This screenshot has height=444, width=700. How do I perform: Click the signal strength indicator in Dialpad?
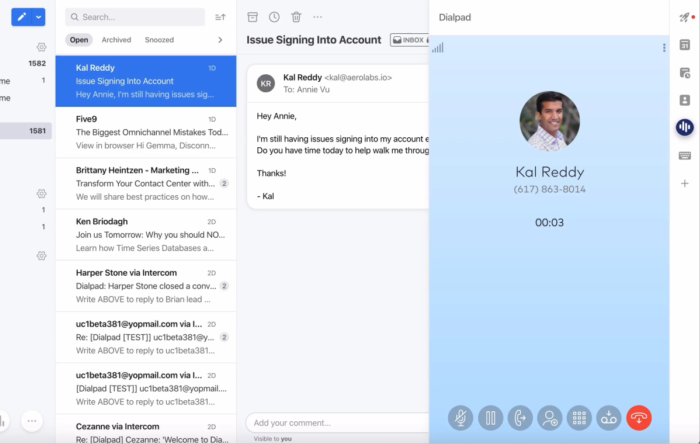pos(438,48)
